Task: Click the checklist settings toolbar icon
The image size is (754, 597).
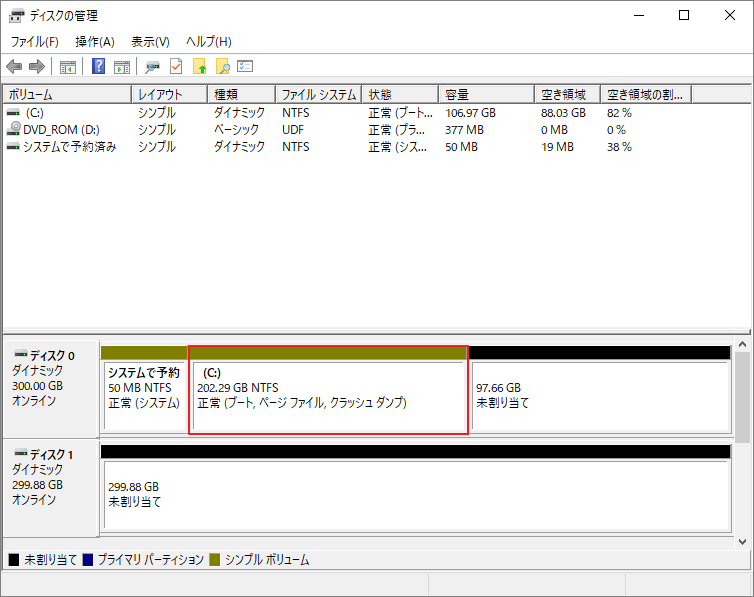Action: coord(245,66)
